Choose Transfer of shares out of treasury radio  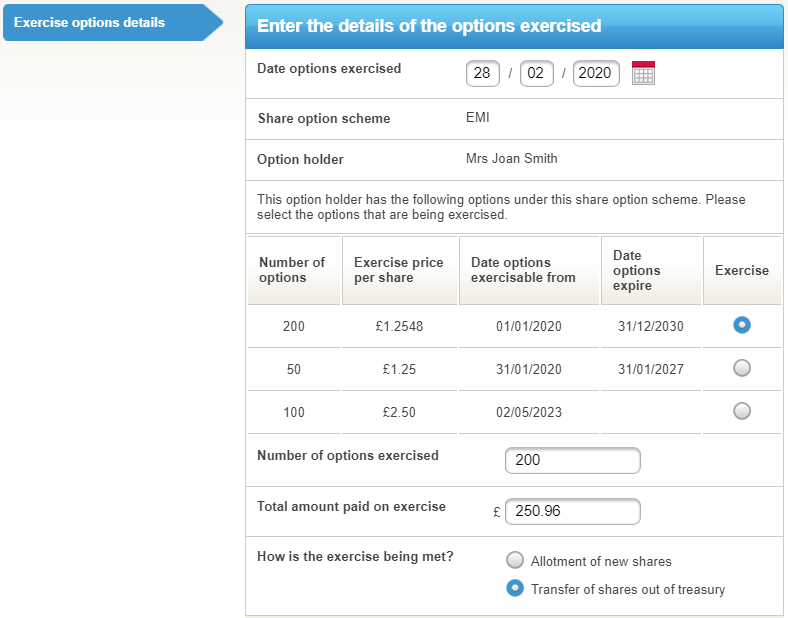(515, 588)
